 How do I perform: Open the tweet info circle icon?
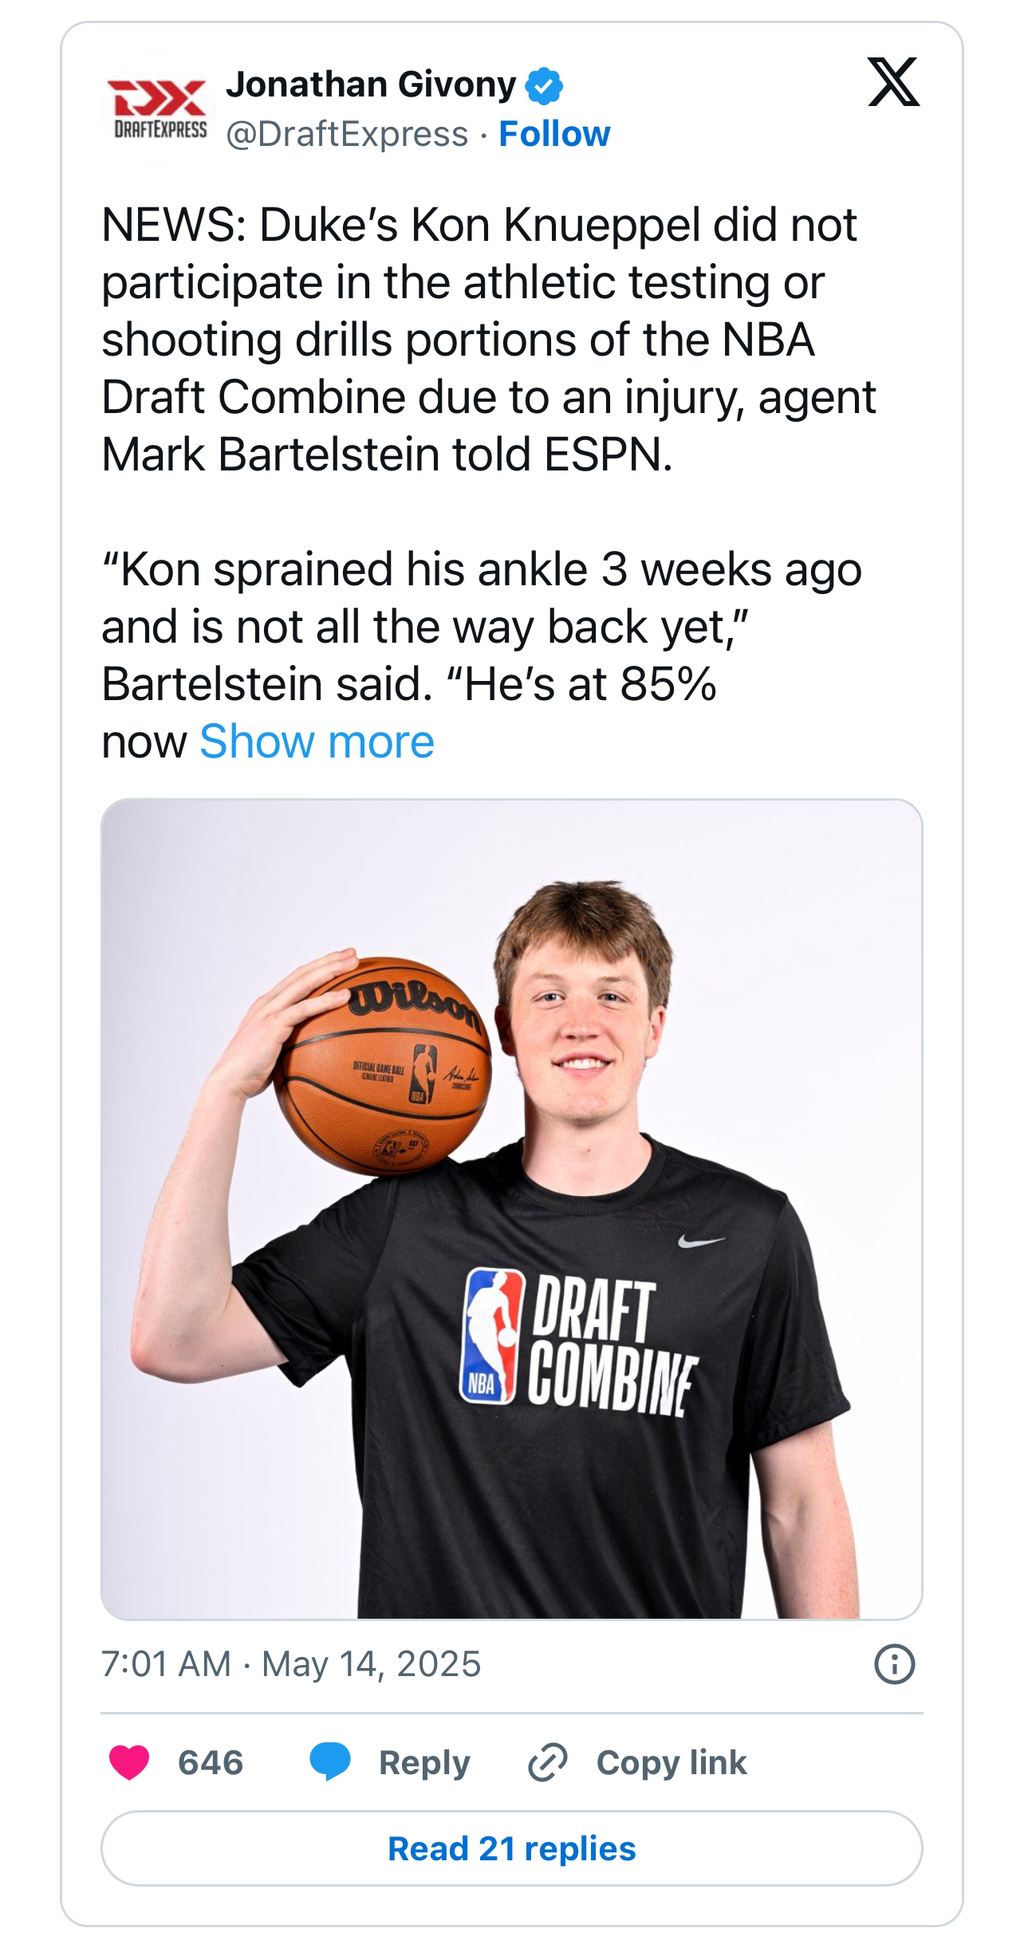point(894,1665)
